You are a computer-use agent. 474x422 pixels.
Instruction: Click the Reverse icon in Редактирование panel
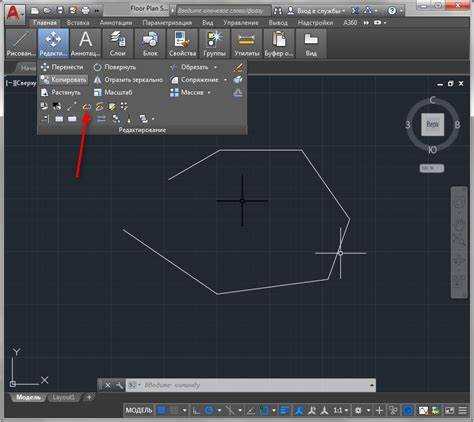pyautogui.click(x=101, y=119)
